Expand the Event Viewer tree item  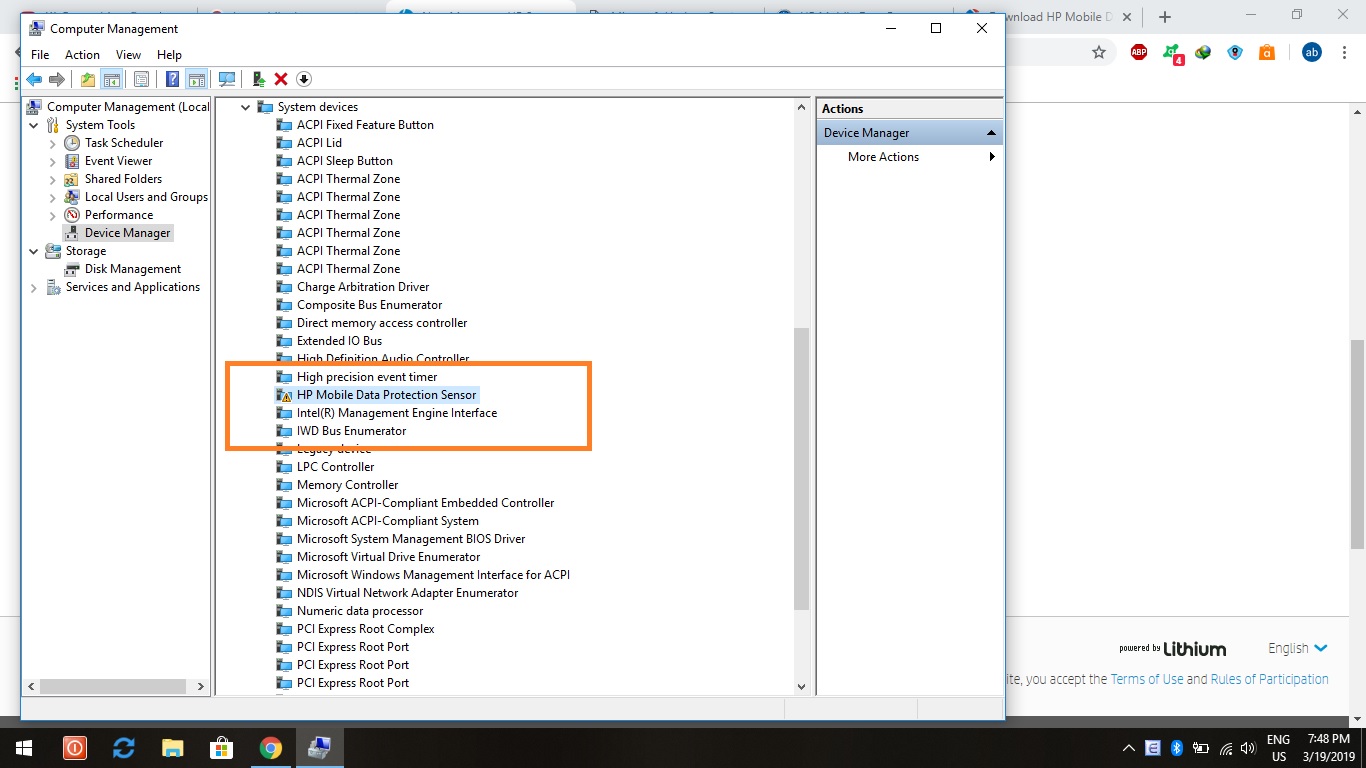(52, 160)
